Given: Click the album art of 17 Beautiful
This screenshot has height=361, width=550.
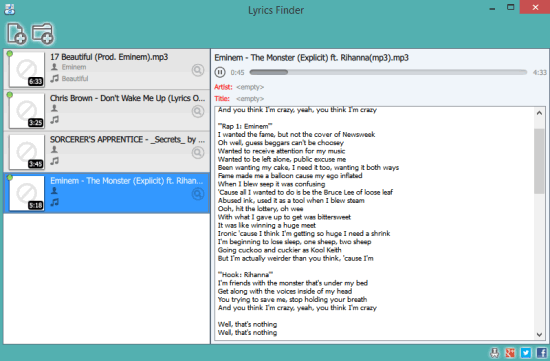Looking at the screenshot, I should point(27,69).
